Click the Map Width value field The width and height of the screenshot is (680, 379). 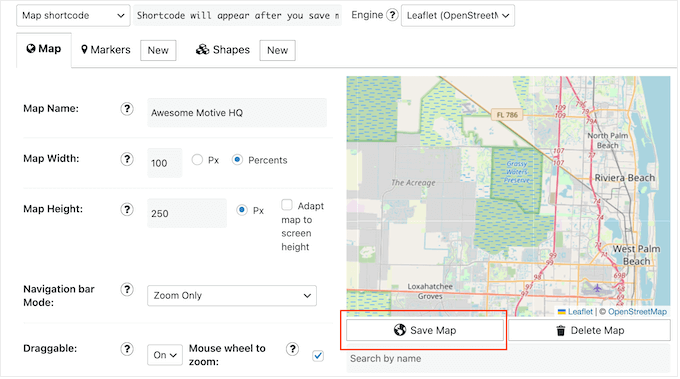pyautogui.click(x=165, y=163)
